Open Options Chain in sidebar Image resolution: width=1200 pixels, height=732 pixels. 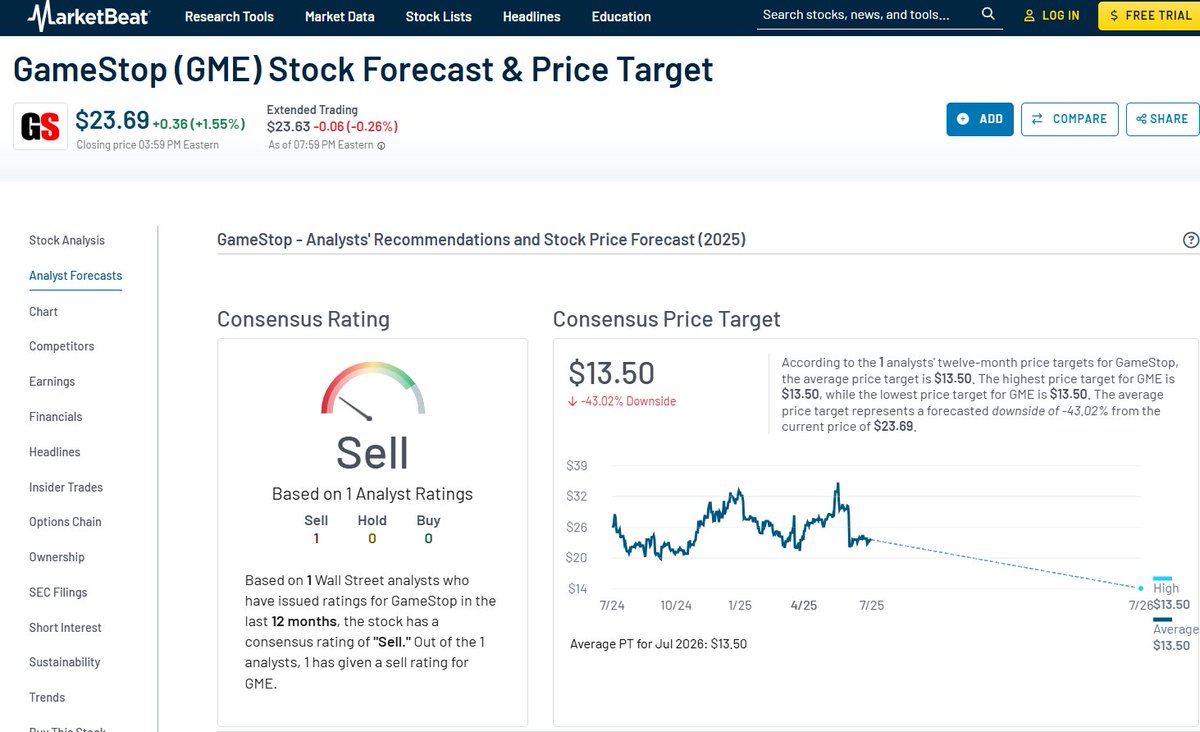point(65,522)
